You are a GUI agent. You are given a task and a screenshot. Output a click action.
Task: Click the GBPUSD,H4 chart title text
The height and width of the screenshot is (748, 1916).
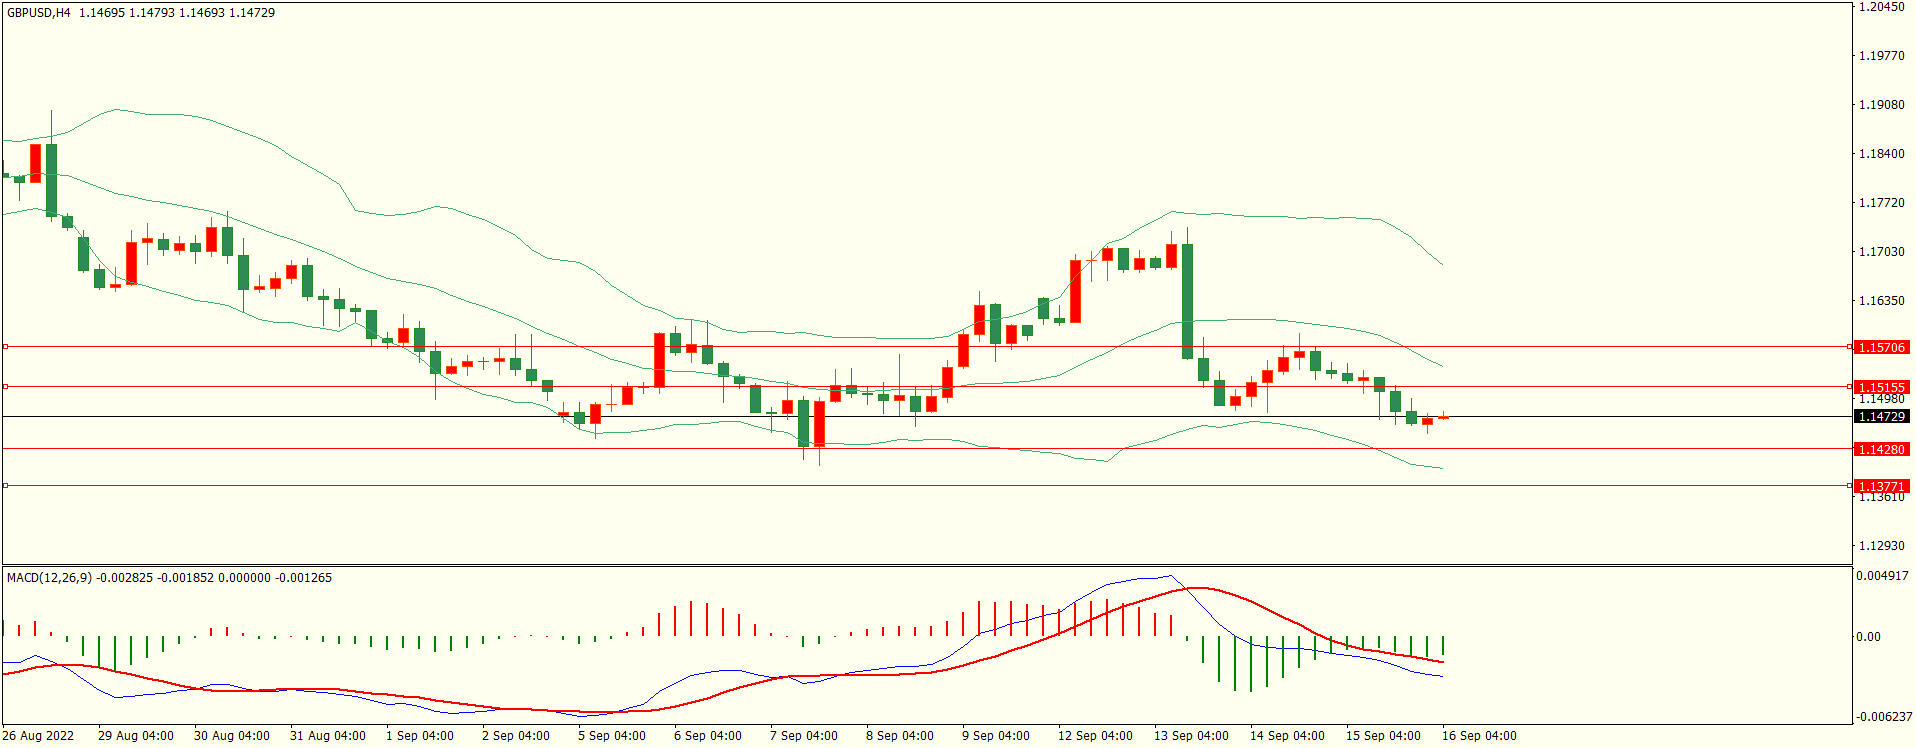39,13
